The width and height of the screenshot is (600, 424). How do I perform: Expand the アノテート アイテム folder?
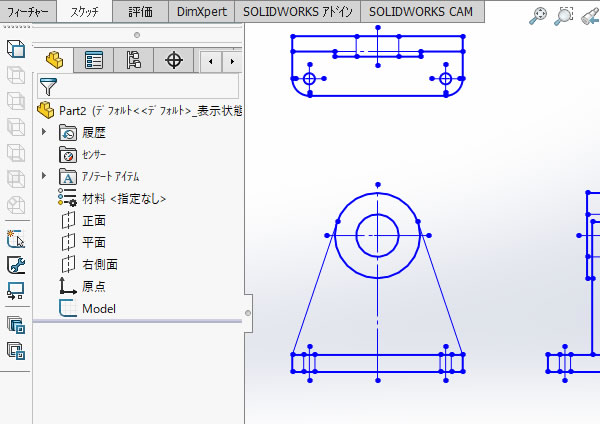(44, 176)
